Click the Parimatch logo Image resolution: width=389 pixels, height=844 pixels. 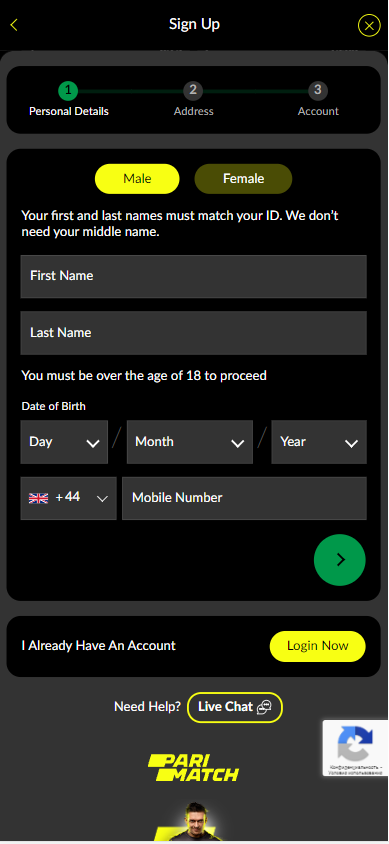[x=194, y=768]
